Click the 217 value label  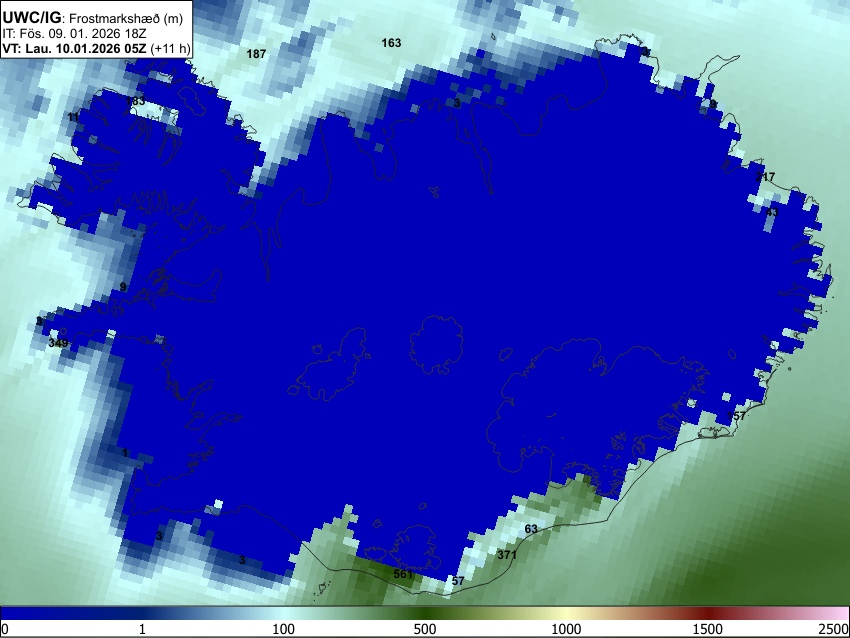click(x=765, y=177)
